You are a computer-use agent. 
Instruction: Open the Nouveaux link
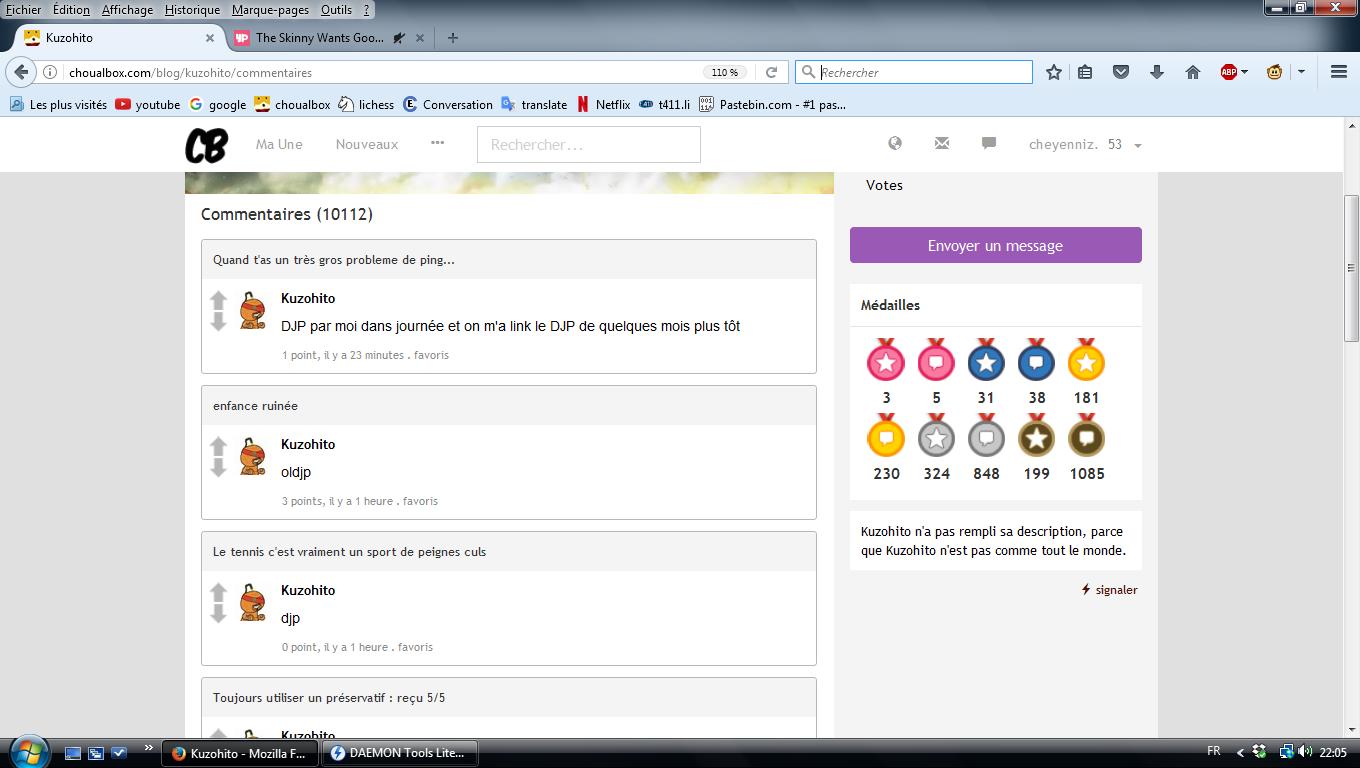click(367, 144)
